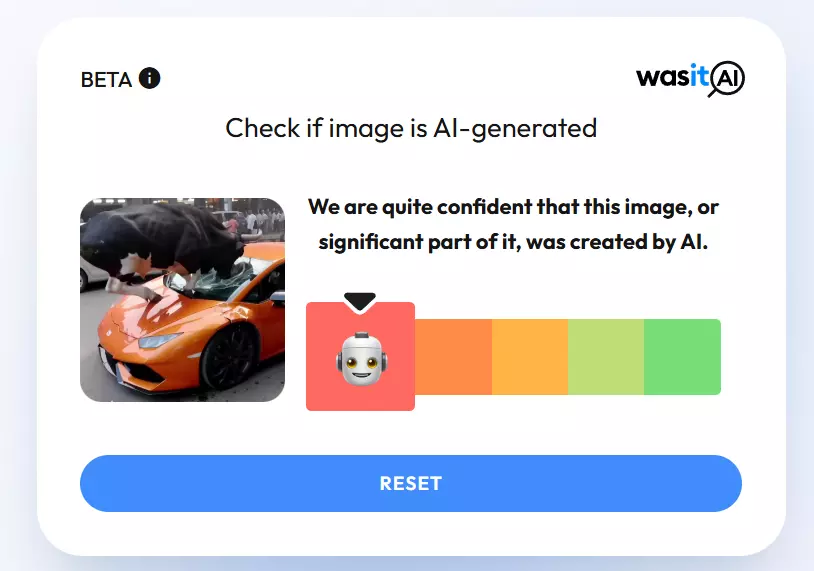Screen dimensions: 814x571
Task: Click the BETA label
Action: [106, 80]
